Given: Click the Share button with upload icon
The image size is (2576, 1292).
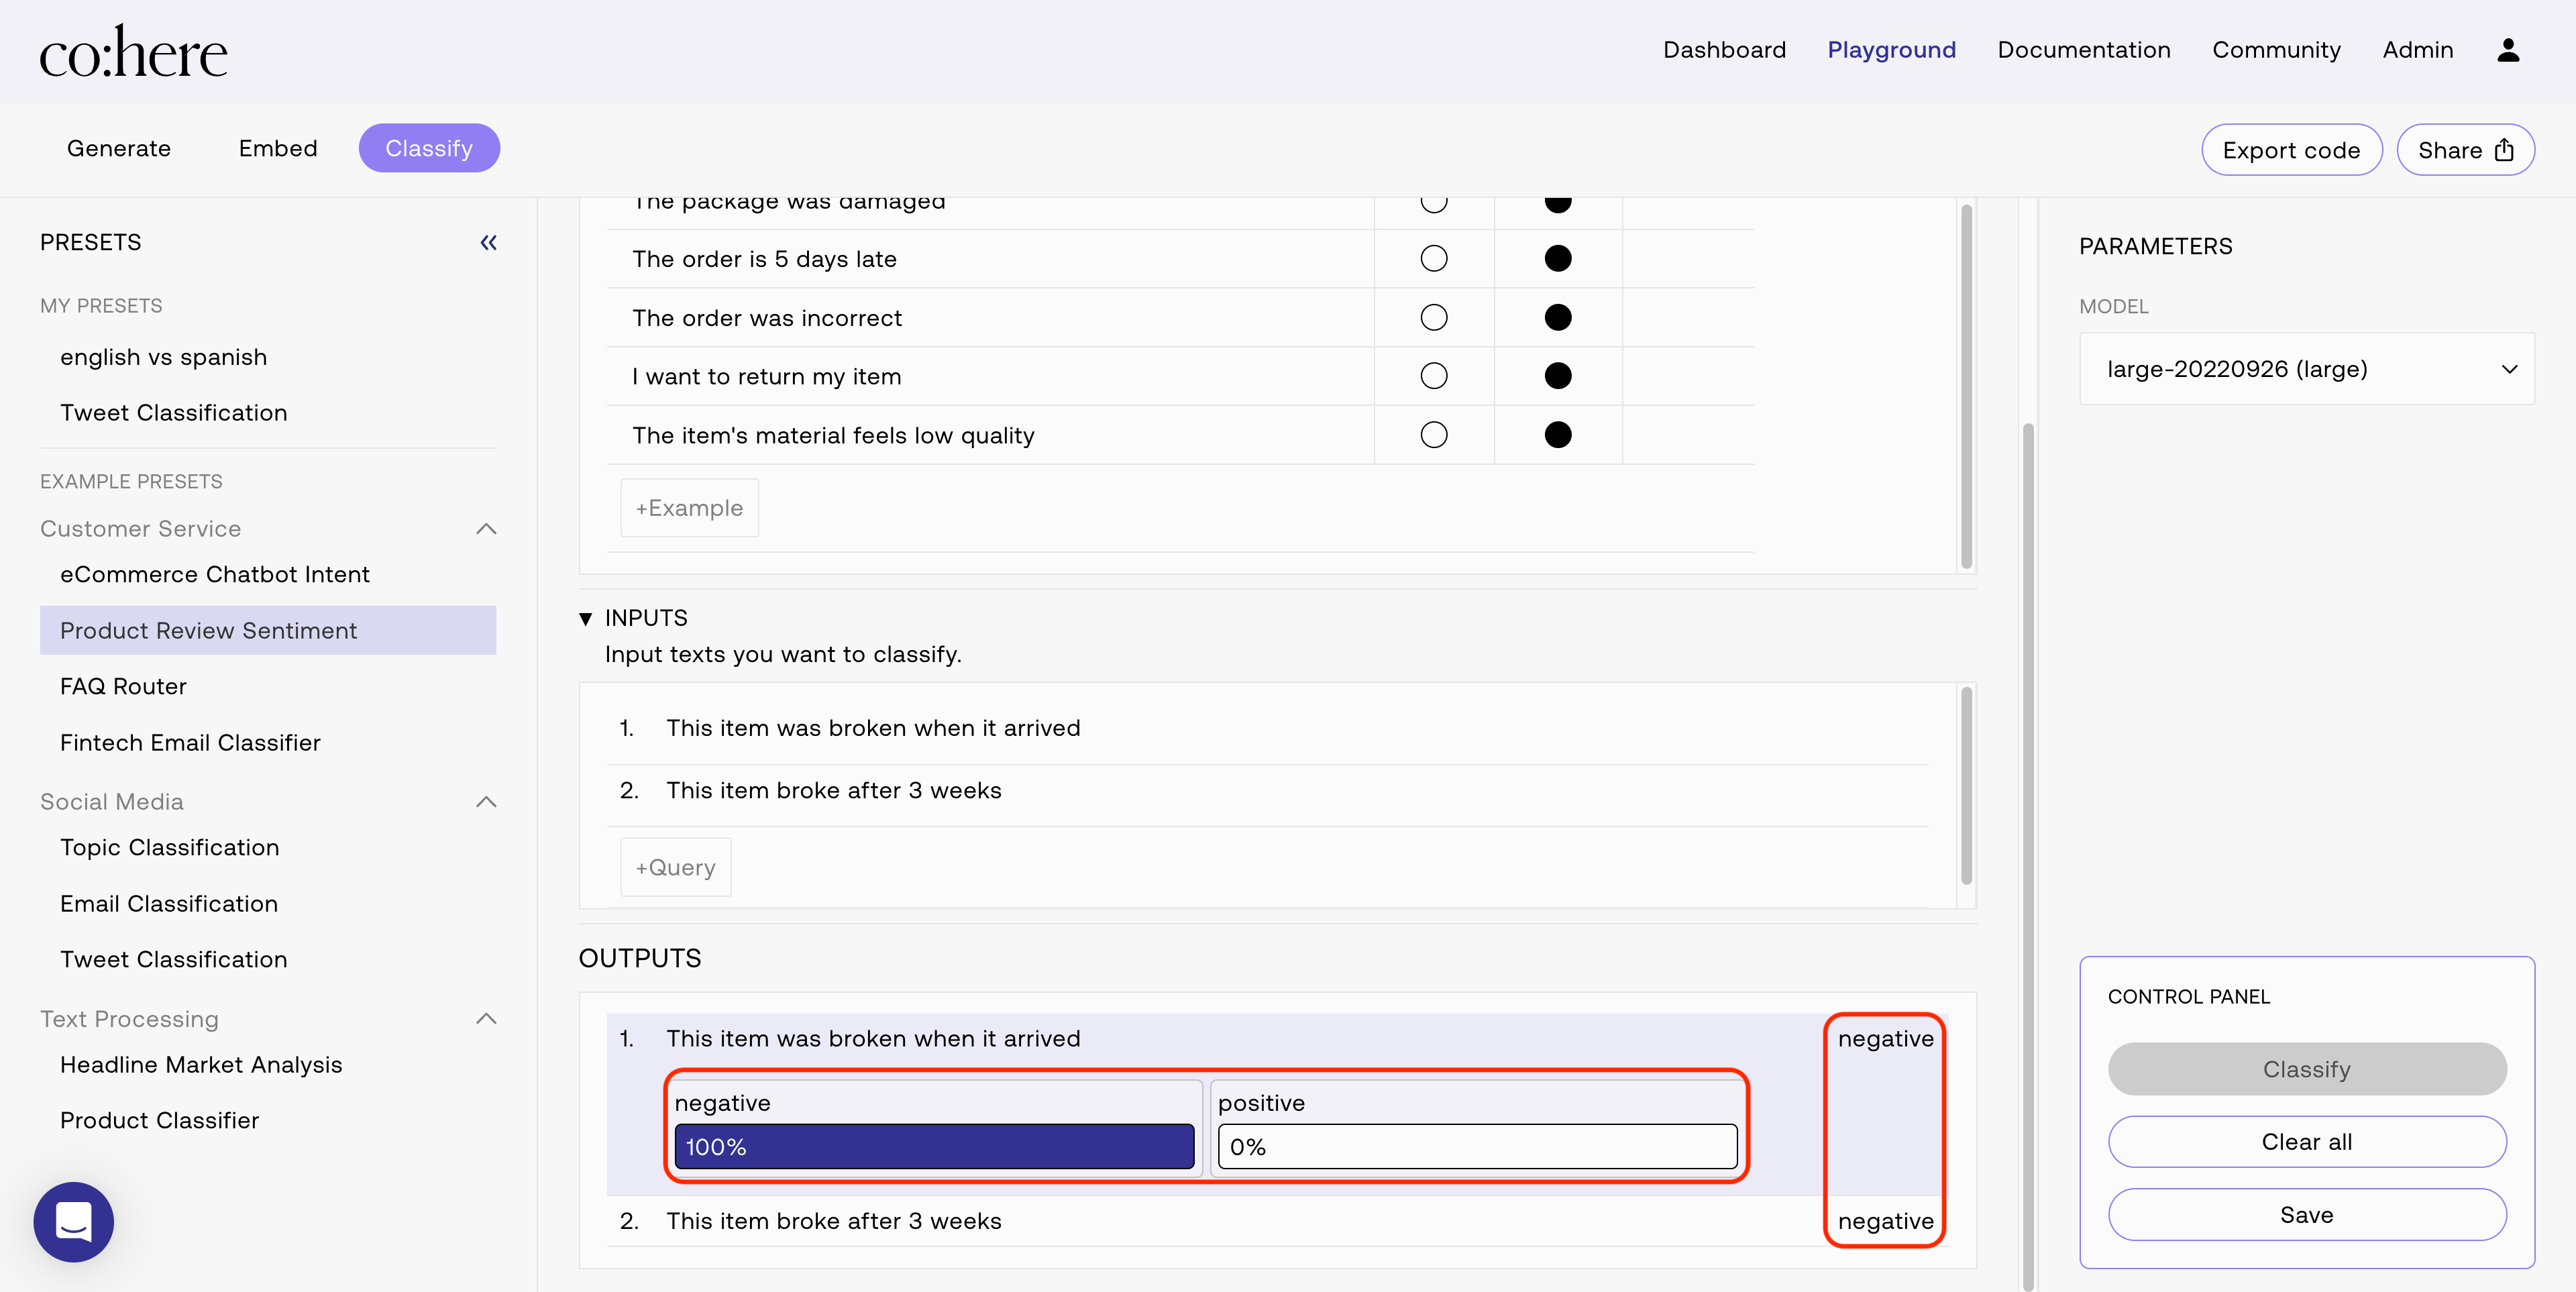Looking at the screenshot, I should pyautogui.click(x=2464, y=150).
